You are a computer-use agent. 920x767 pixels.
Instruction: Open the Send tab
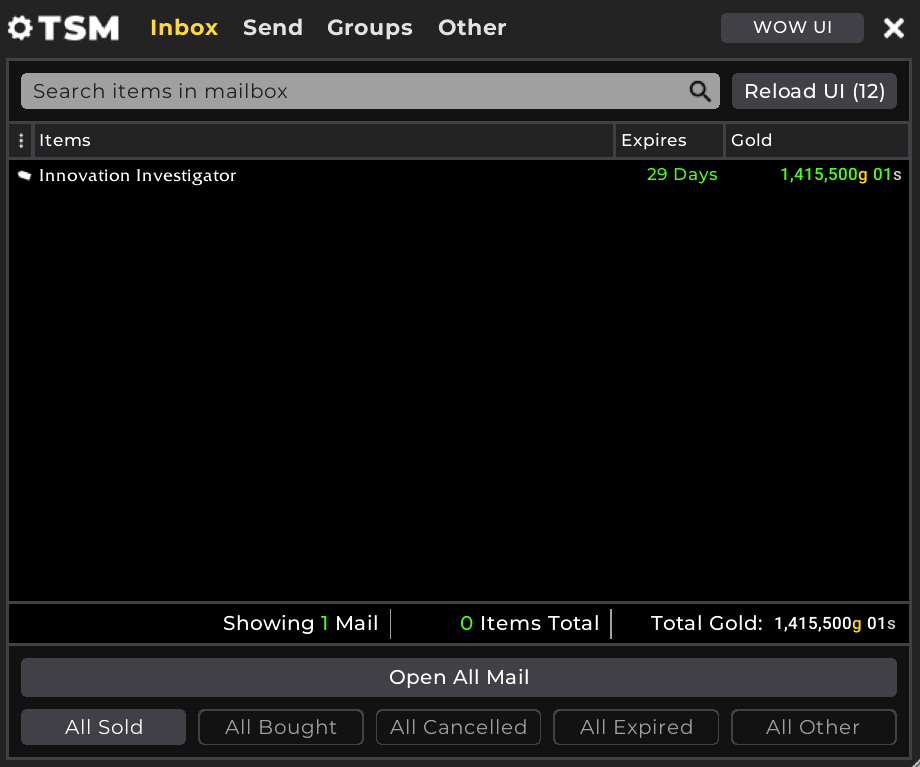273,28
